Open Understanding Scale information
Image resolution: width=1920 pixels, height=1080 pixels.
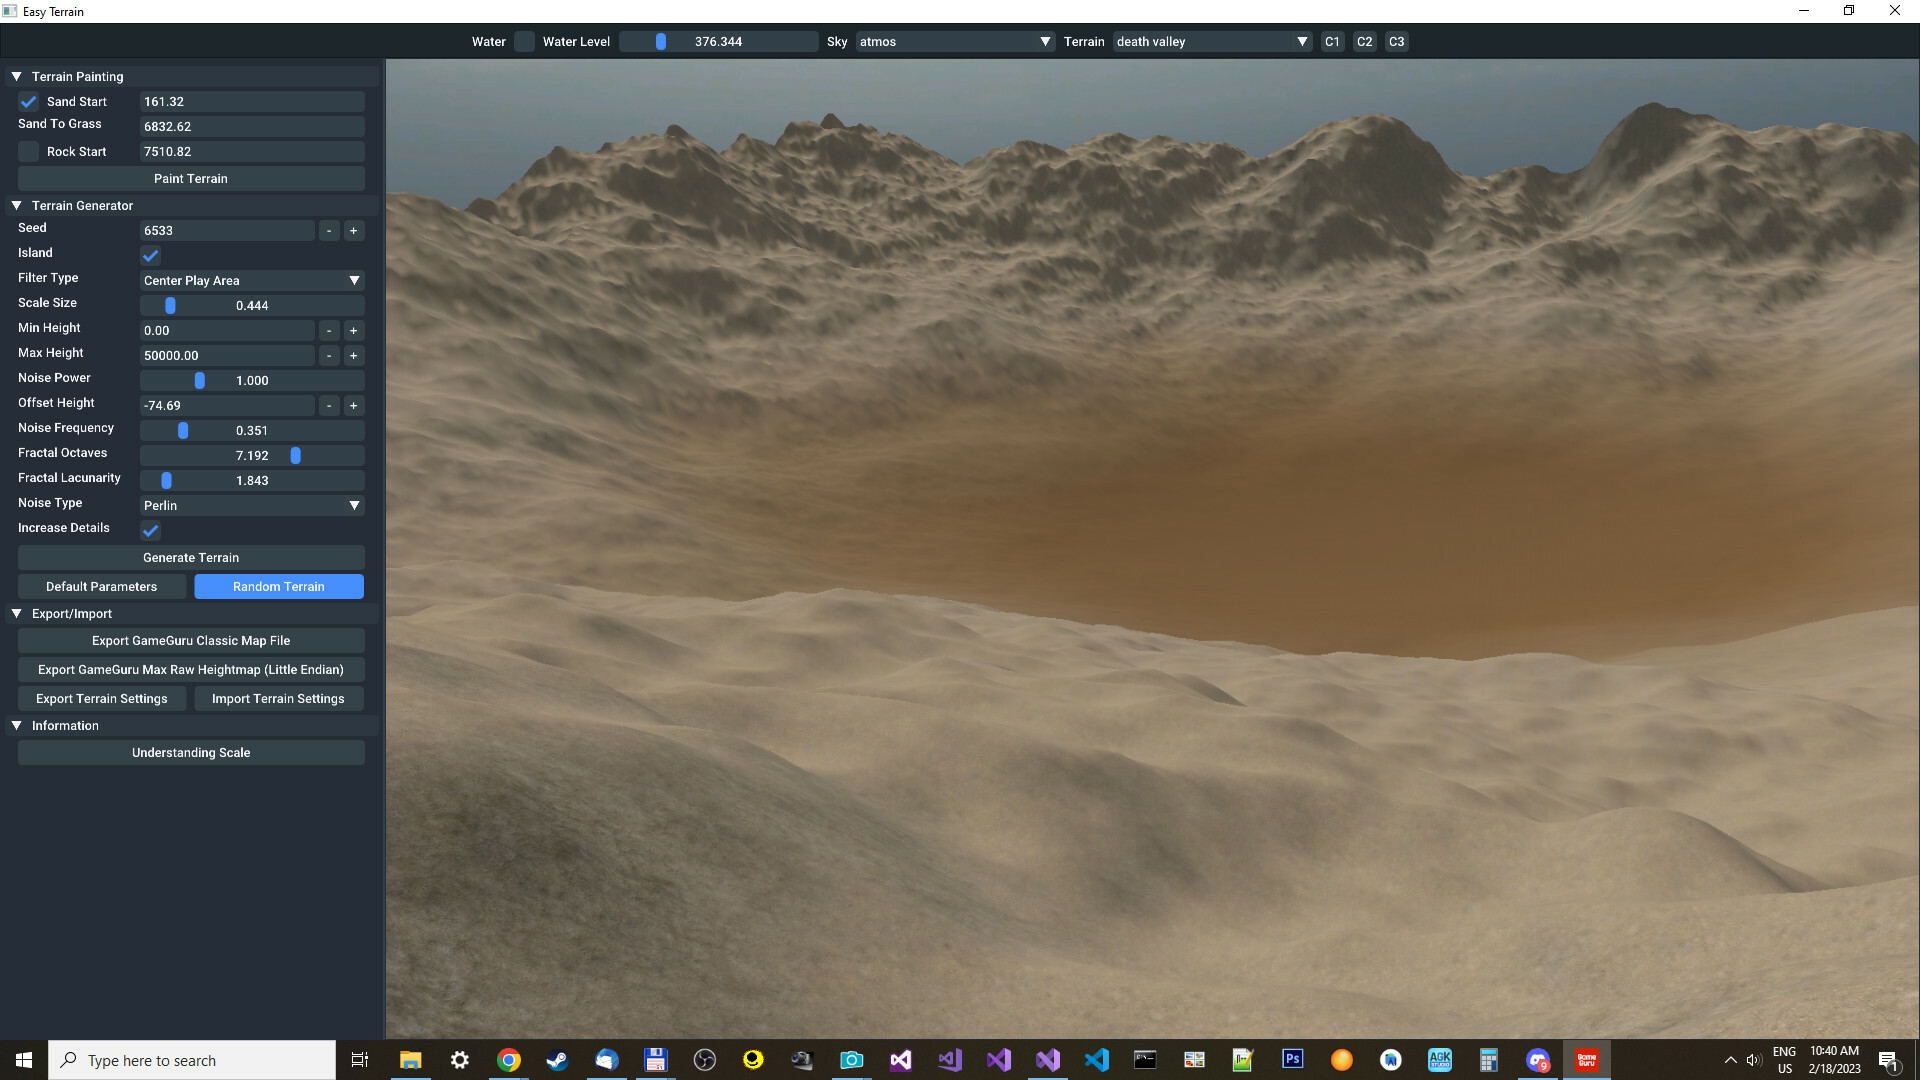pyautogui.click(x=190, y=752)
